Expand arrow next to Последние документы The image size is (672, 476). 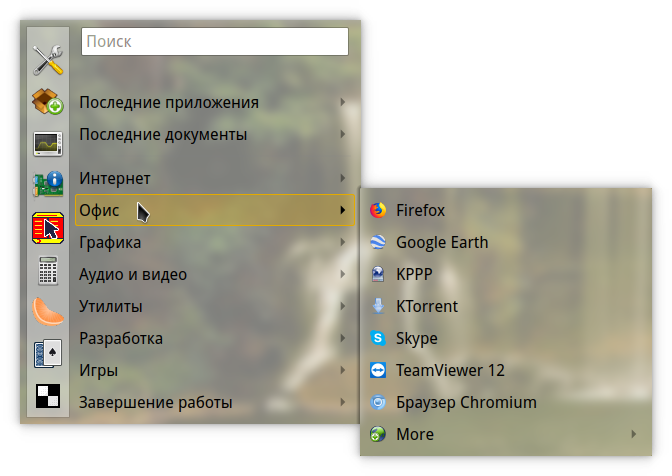tap(342, 134)
